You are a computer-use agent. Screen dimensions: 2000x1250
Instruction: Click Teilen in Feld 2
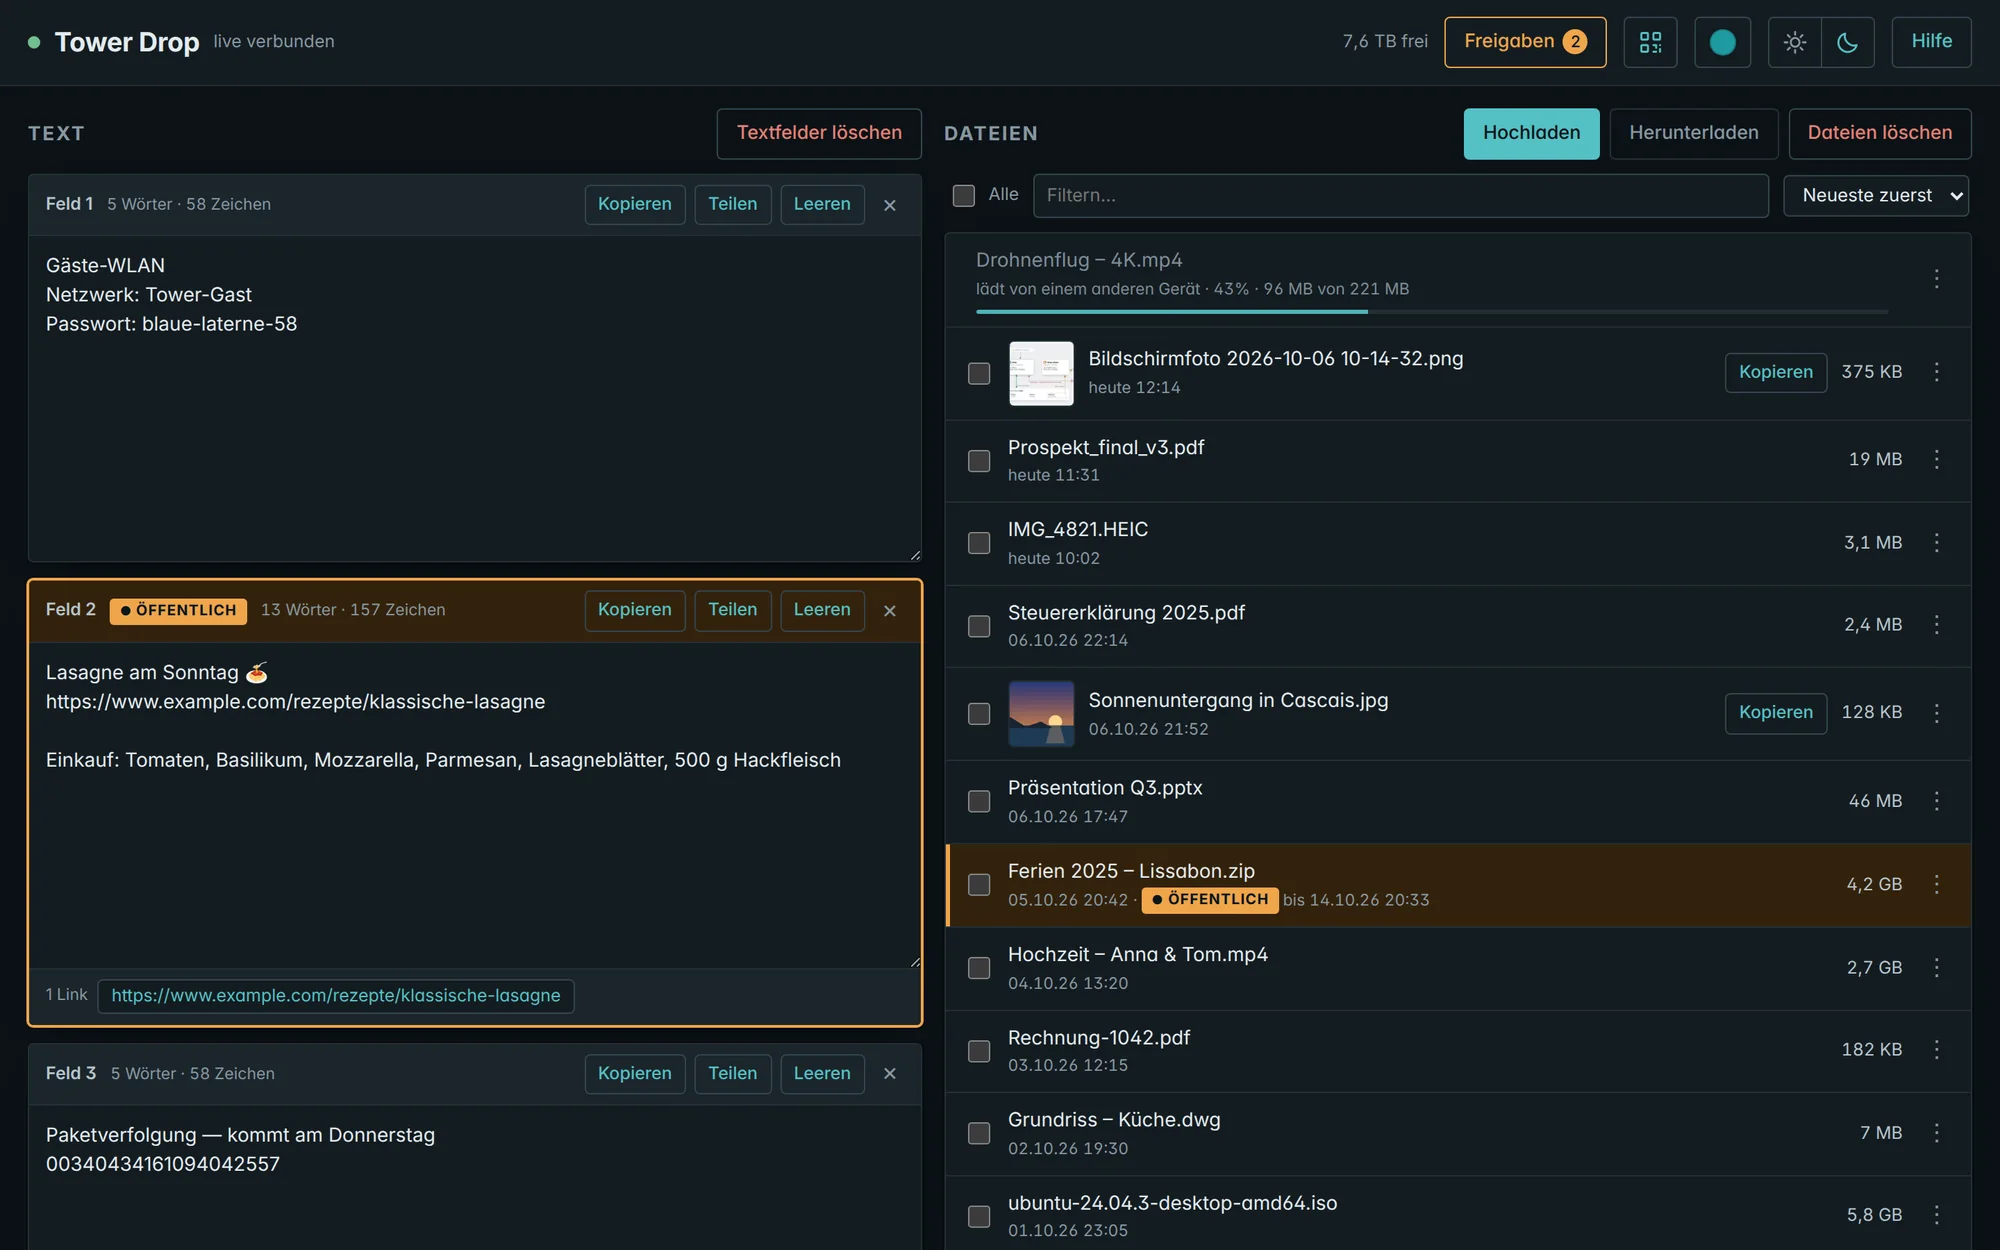pyautogui.click(x=732, y=610)
